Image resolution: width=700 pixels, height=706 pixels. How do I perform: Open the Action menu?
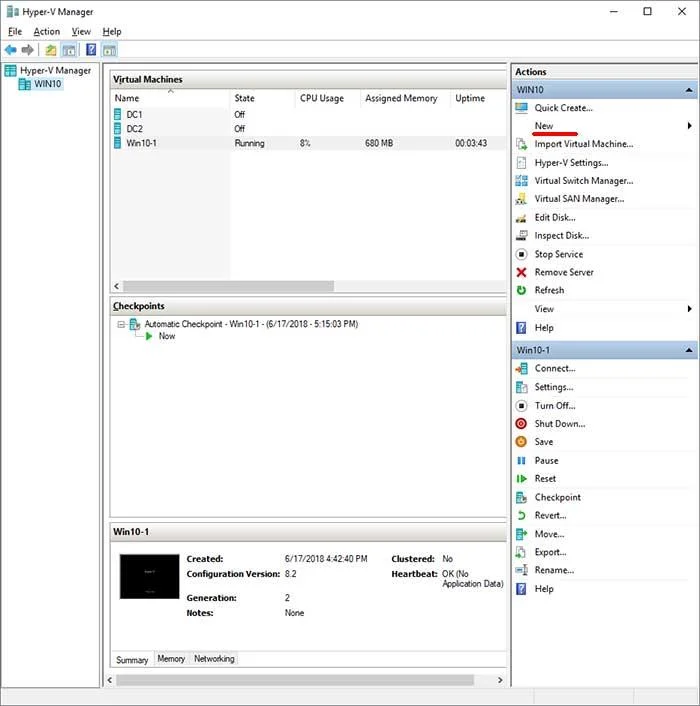[47, 32]
